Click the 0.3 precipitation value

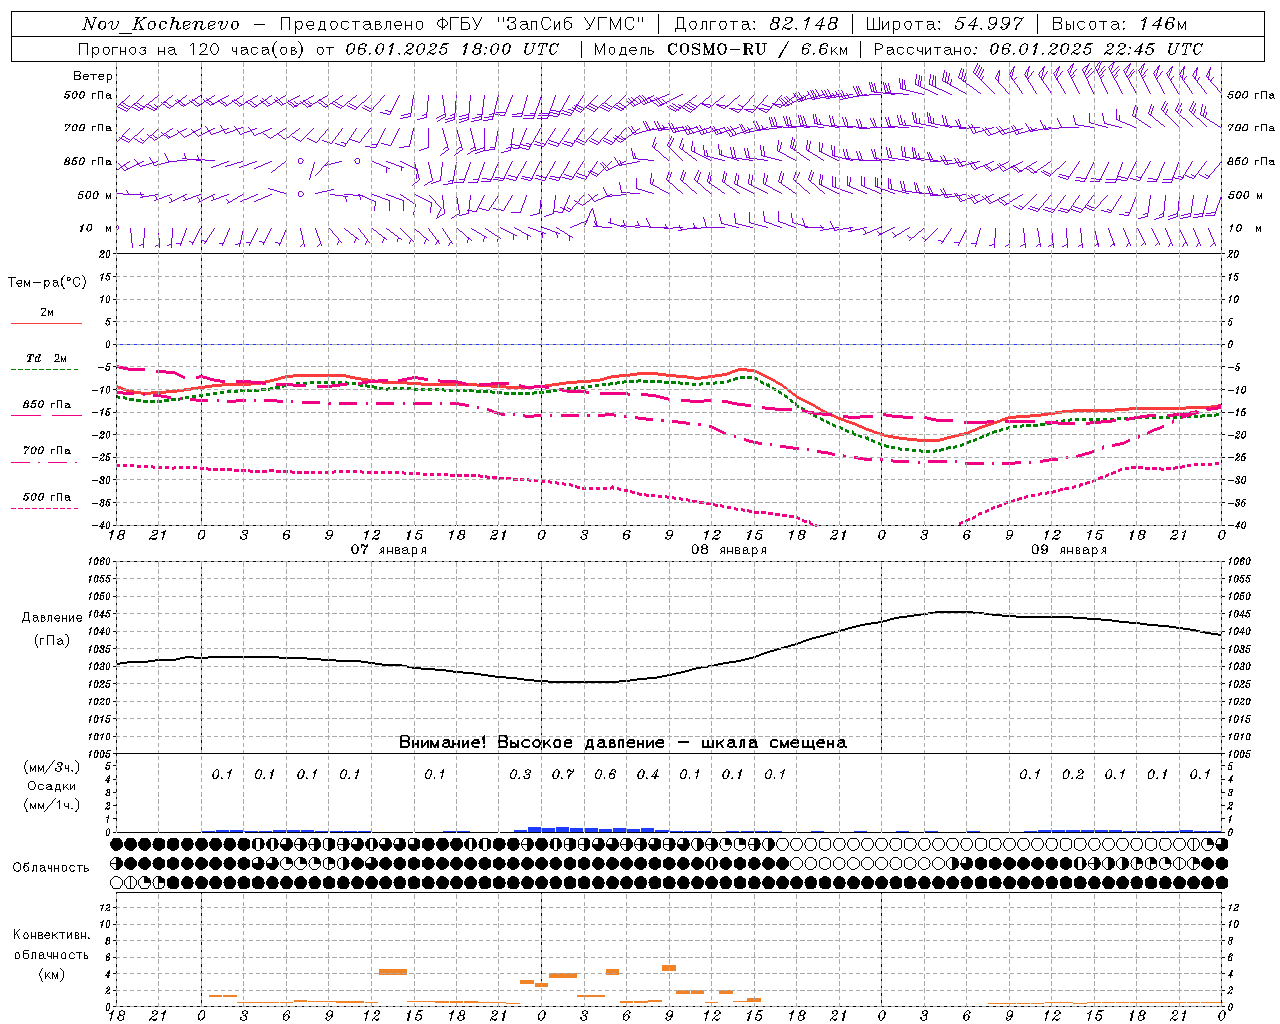(x=520, y=775)
